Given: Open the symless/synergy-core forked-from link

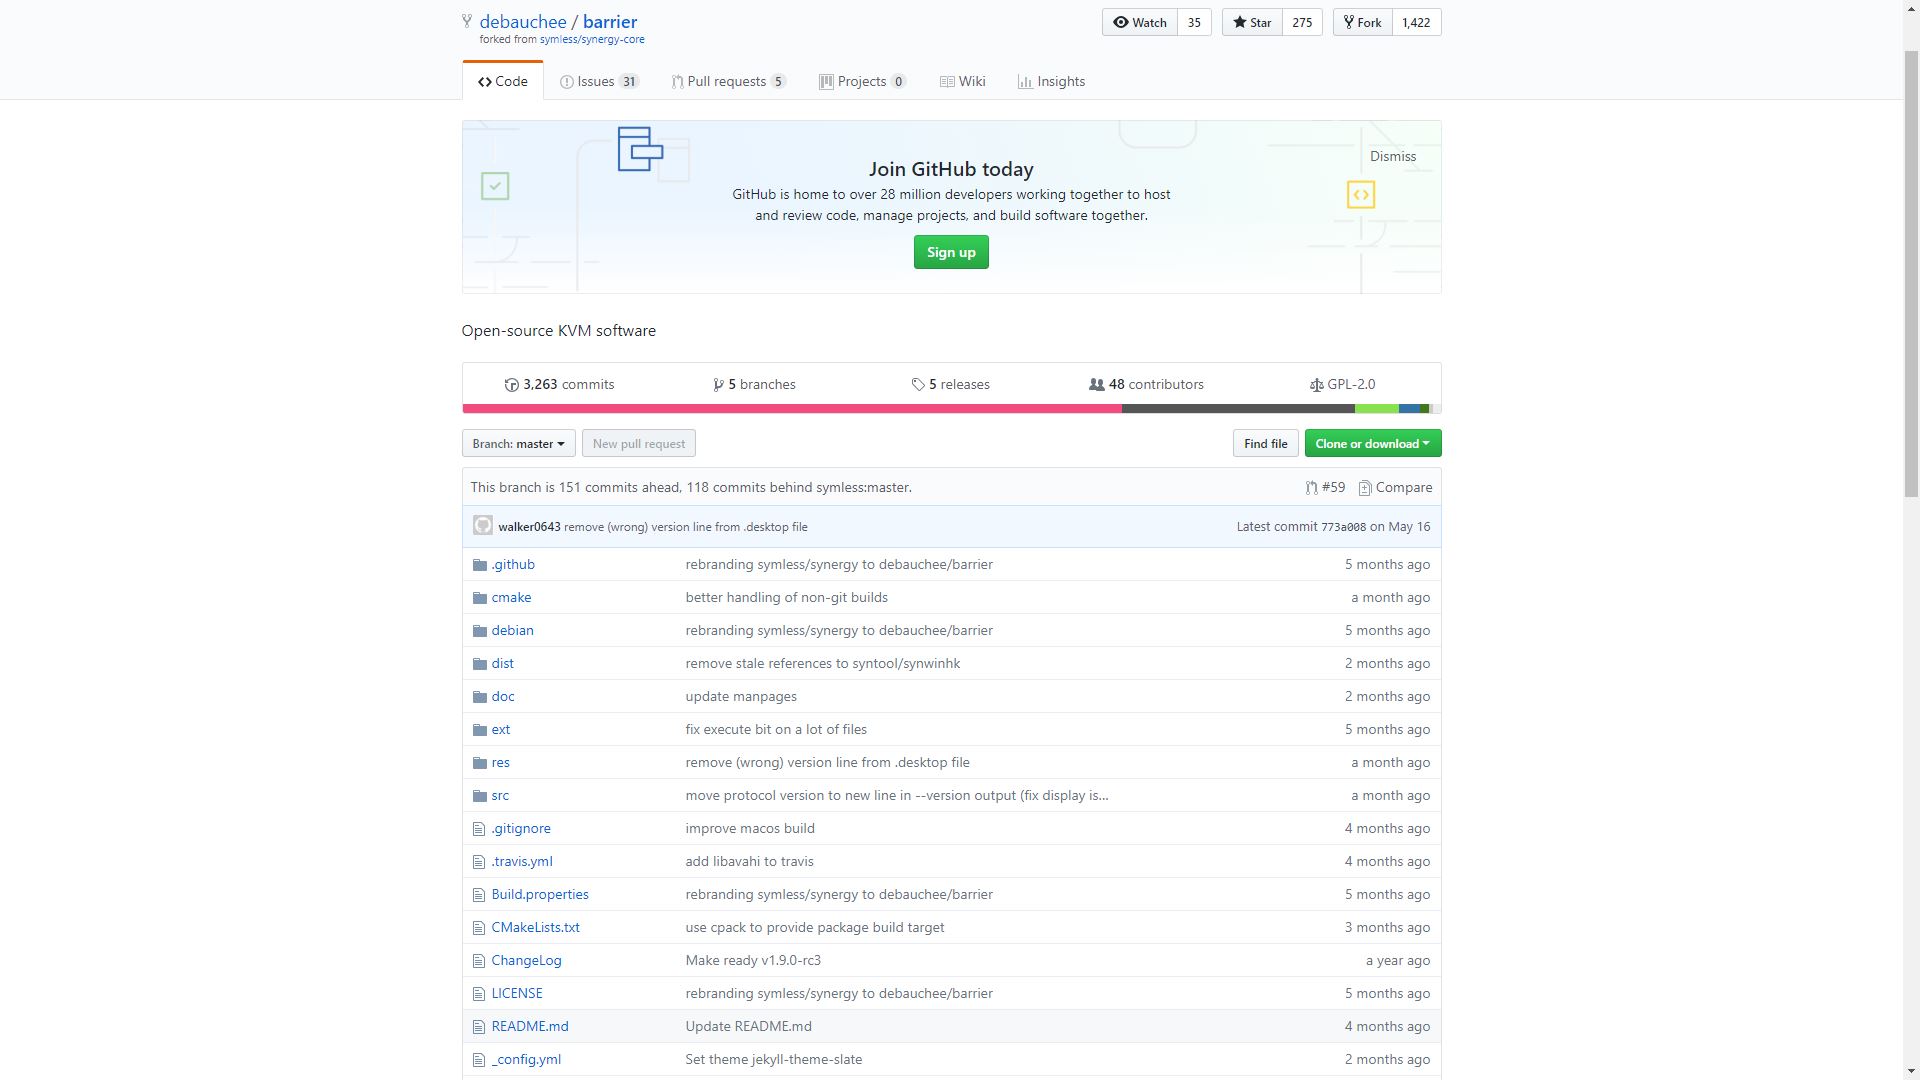Looking at the screenshot, I should pos(592,40).
